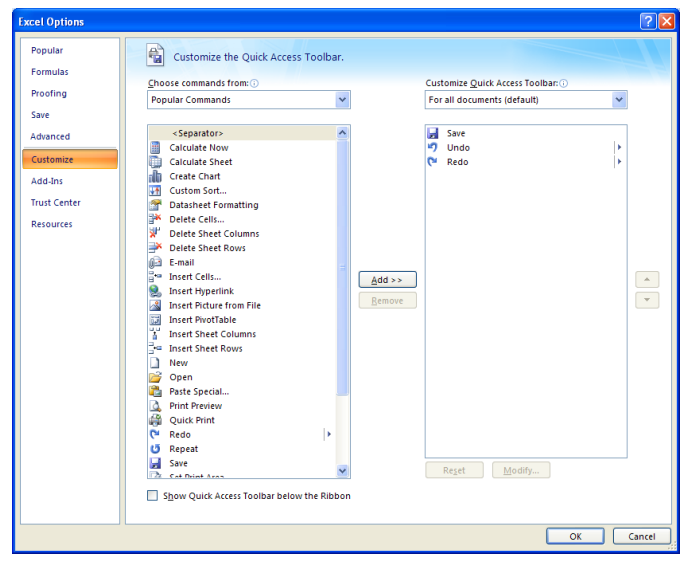Click the commands list scrollbar thumb
The width and height of the screenshot is (690, 564).
(x=342, y=267)
